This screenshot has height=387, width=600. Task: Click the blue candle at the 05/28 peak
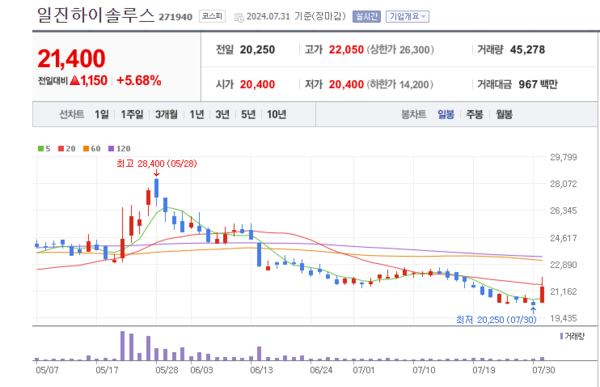pos(157,188)
